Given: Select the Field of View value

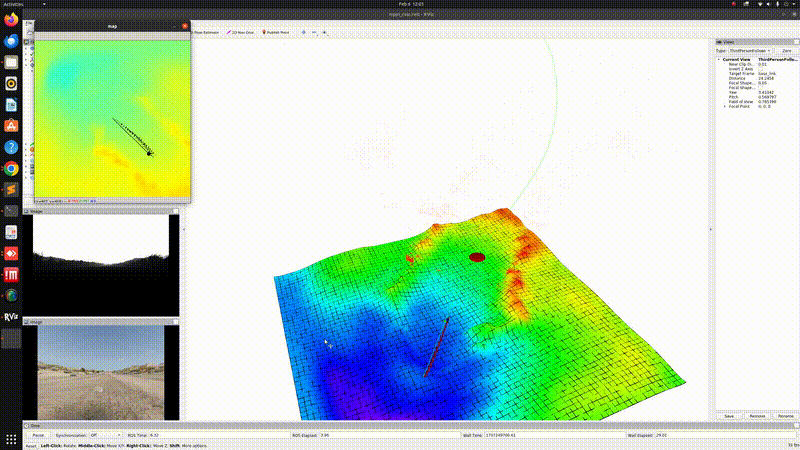Looking at the screenshot, I should (x=767, y=102).
